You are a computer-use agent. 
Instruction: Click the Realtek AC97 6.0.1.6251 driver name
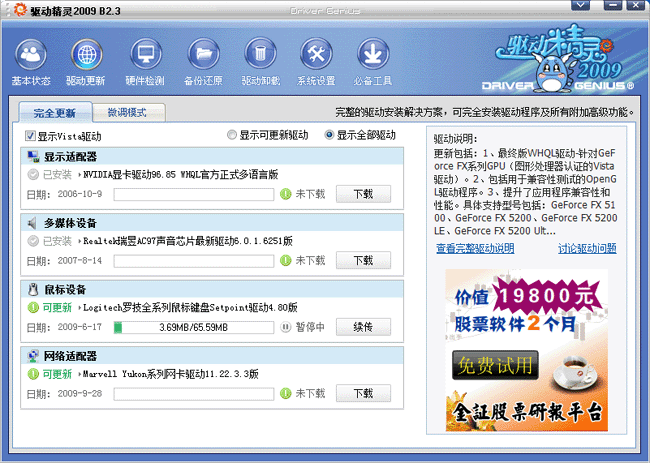pos(188,241)
